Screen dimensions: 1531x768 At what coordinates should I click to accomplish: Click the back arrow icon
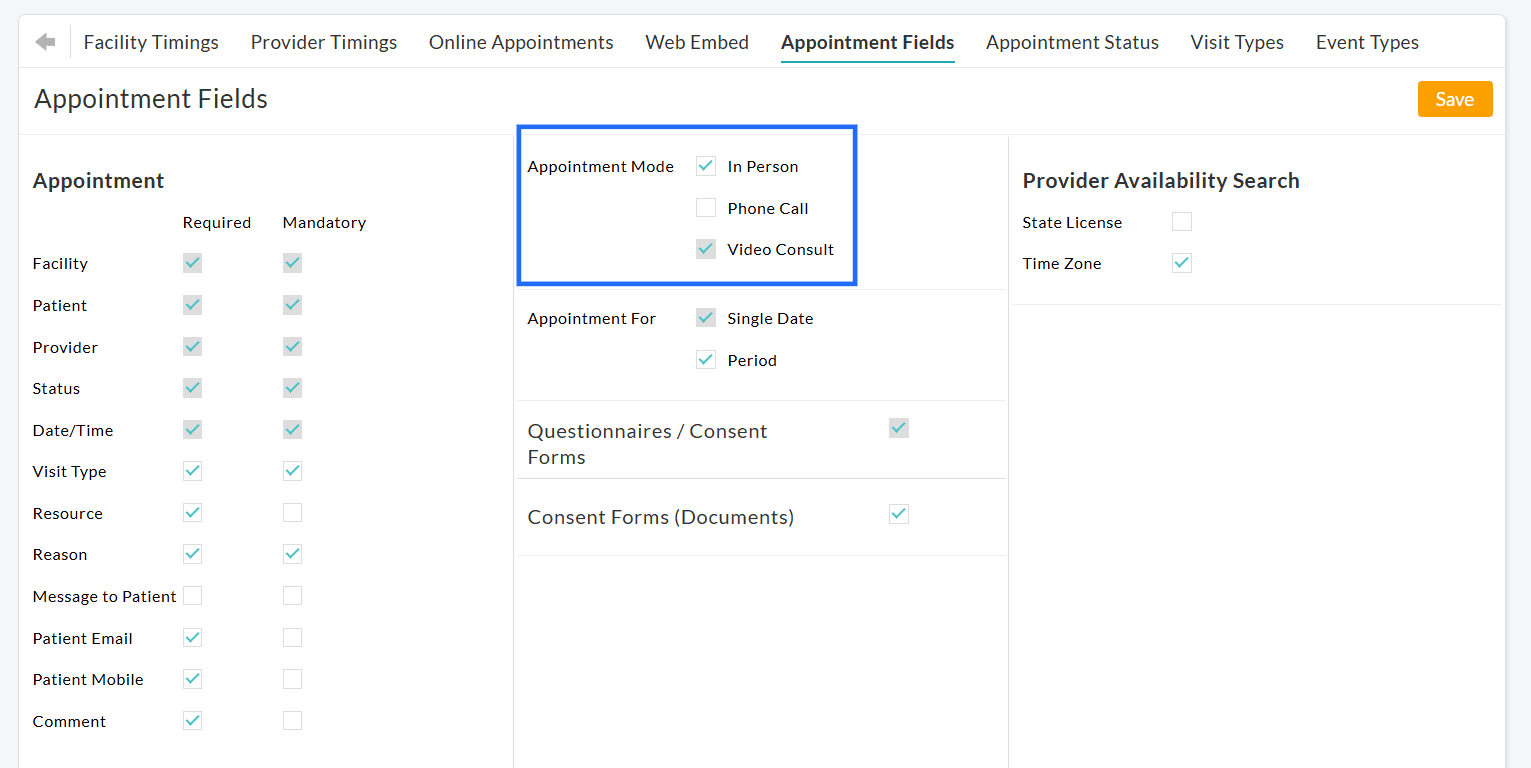(x=47, y=41)
